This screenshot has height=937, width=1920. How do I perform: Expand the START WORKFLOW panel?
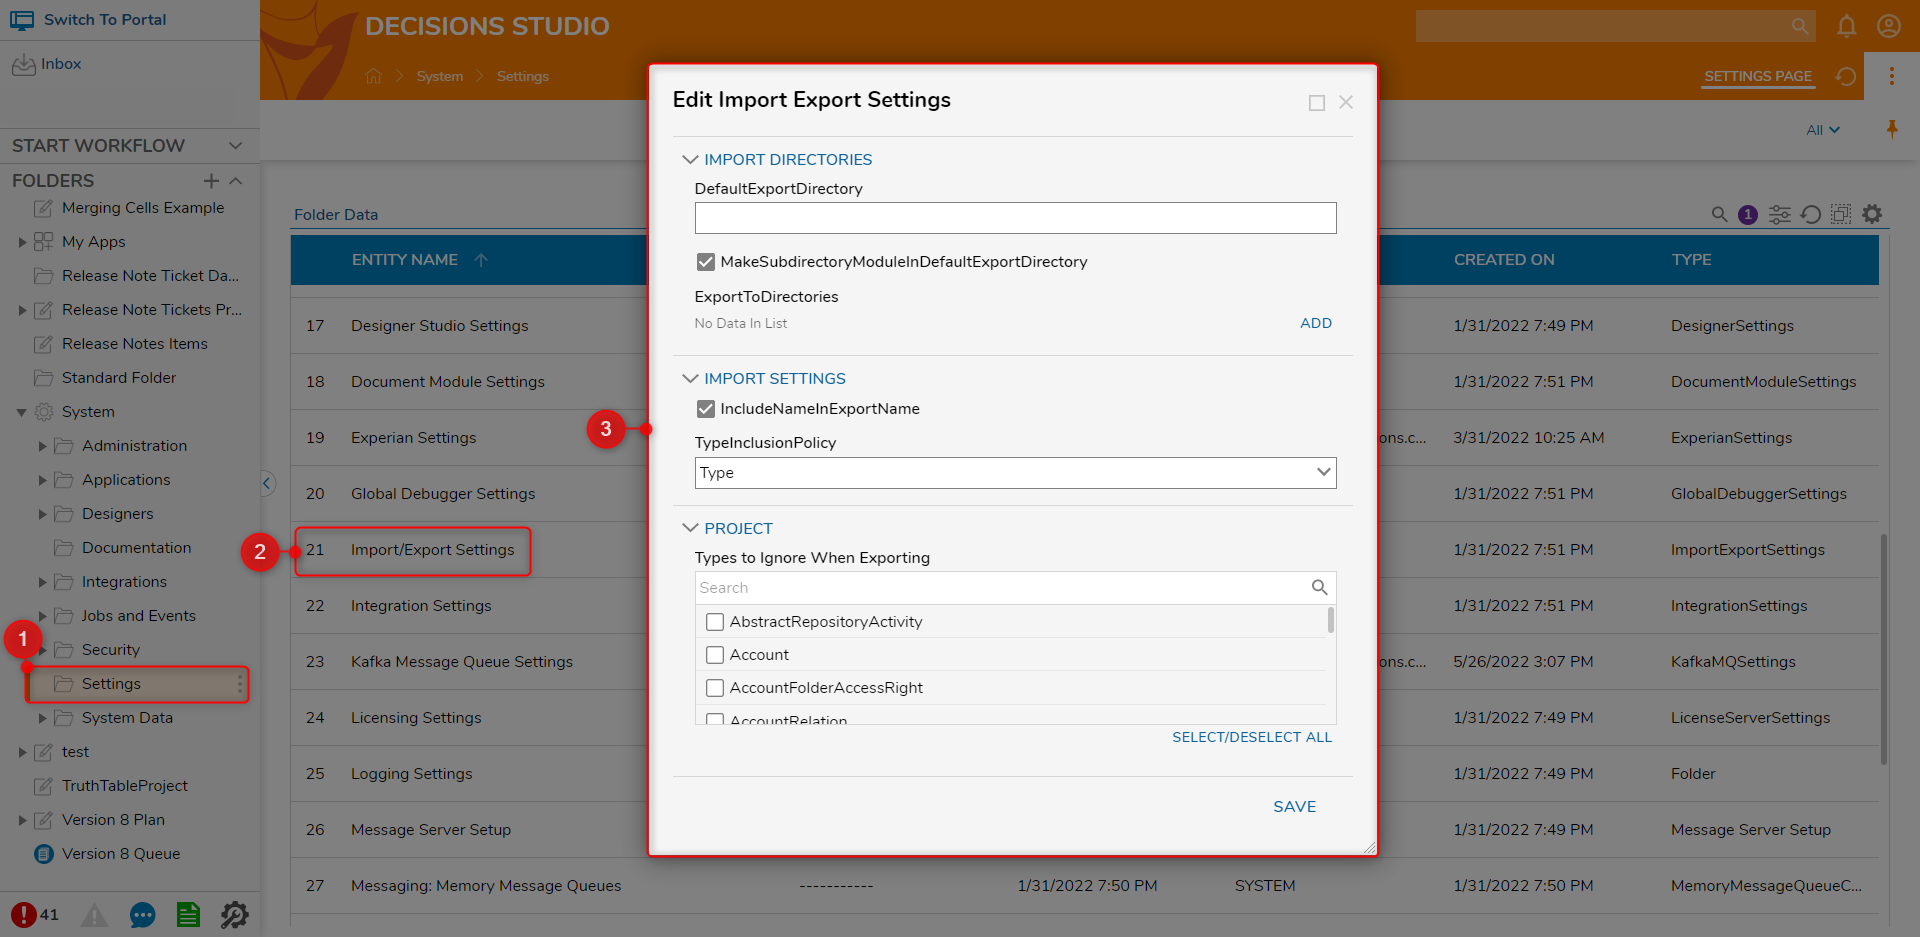pyautogui.click(x=235, y=146)
